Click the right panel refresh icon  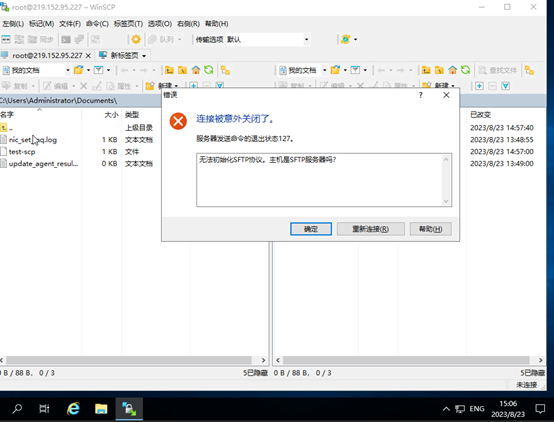pos(465,70)
